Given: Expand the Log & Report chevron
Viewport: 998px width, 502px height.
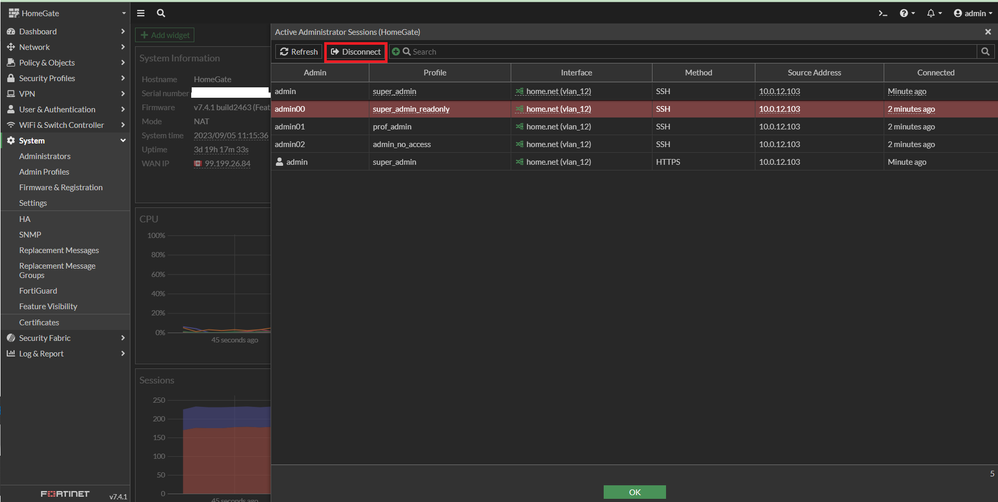Looking at the screenshot, I should coord(123,353).
